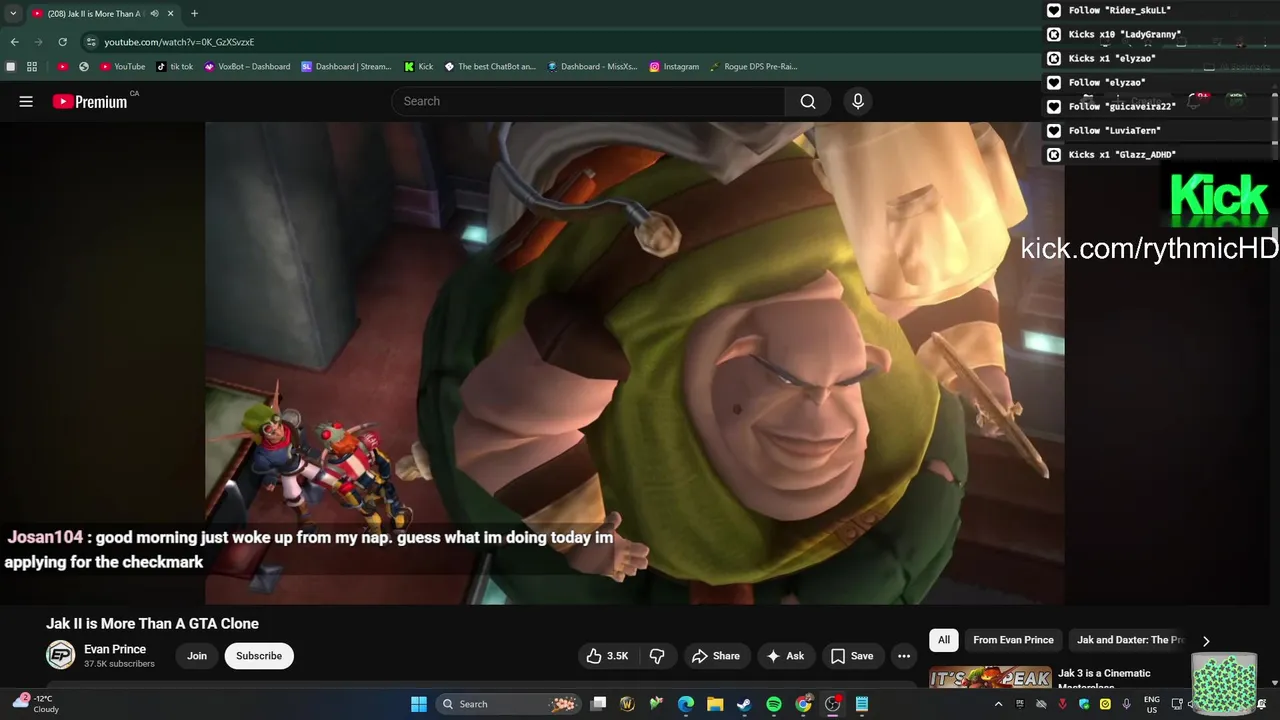
Task: Switch to Google Chrome in the taskbar
Action: [x=803, y=704]
